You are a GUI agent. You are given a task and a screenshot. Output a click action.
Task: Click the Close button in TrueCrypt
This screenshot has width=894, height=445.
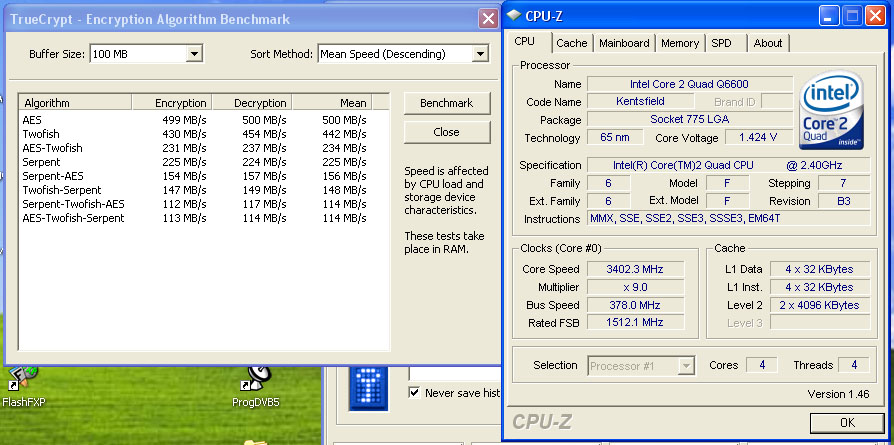pos(446,132)
